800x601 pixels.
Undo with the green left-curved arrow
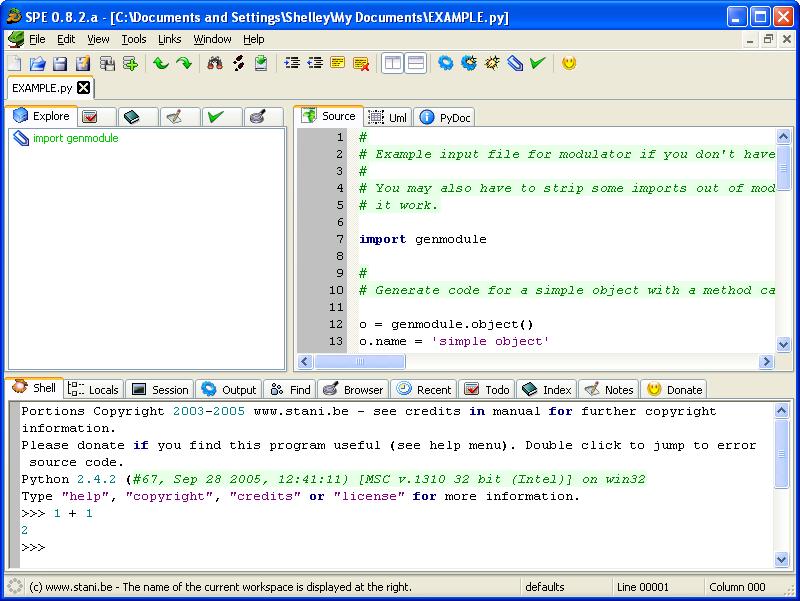click(x=161, y=63)
